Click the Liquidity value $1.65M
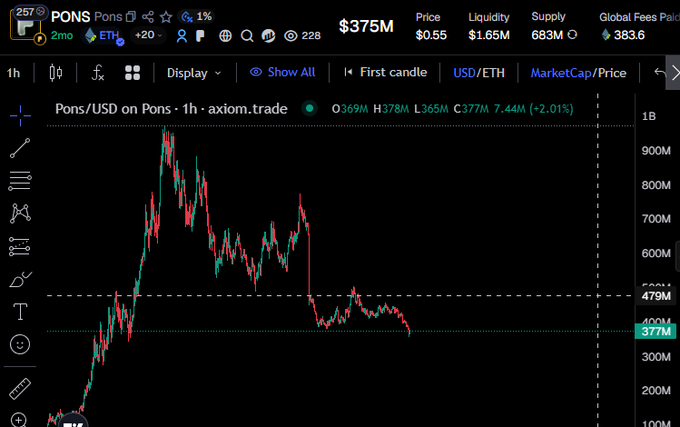This screenshot has height=427, width=680. [x=489, y=35]
